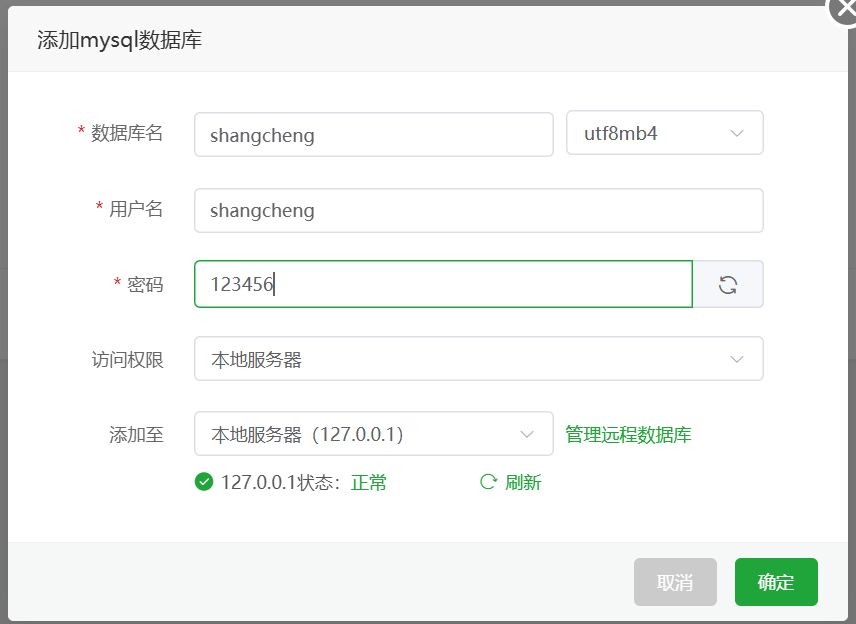Click the 添加至 field label
The height and width of the screenshot is (624, 856).
click(x=136, y=435)
